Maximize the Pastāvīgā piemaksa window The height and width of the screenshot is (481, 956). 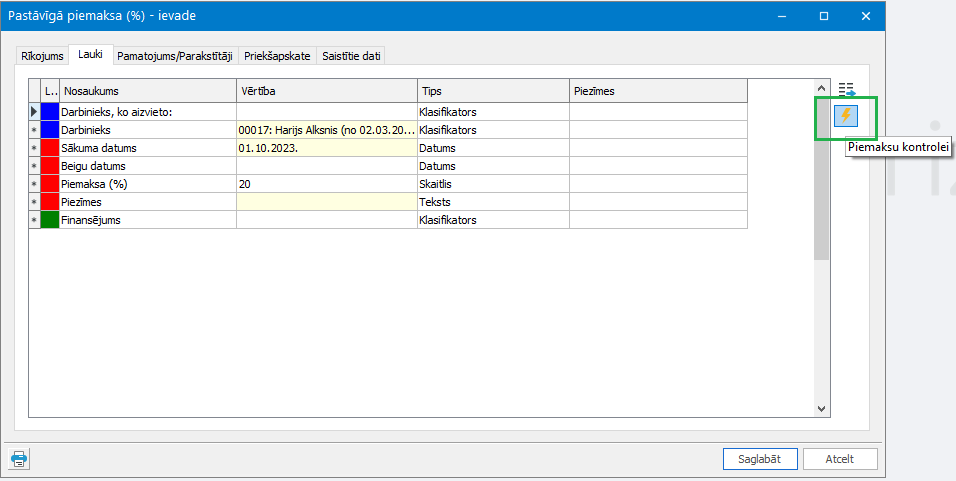tap(824, 16)
